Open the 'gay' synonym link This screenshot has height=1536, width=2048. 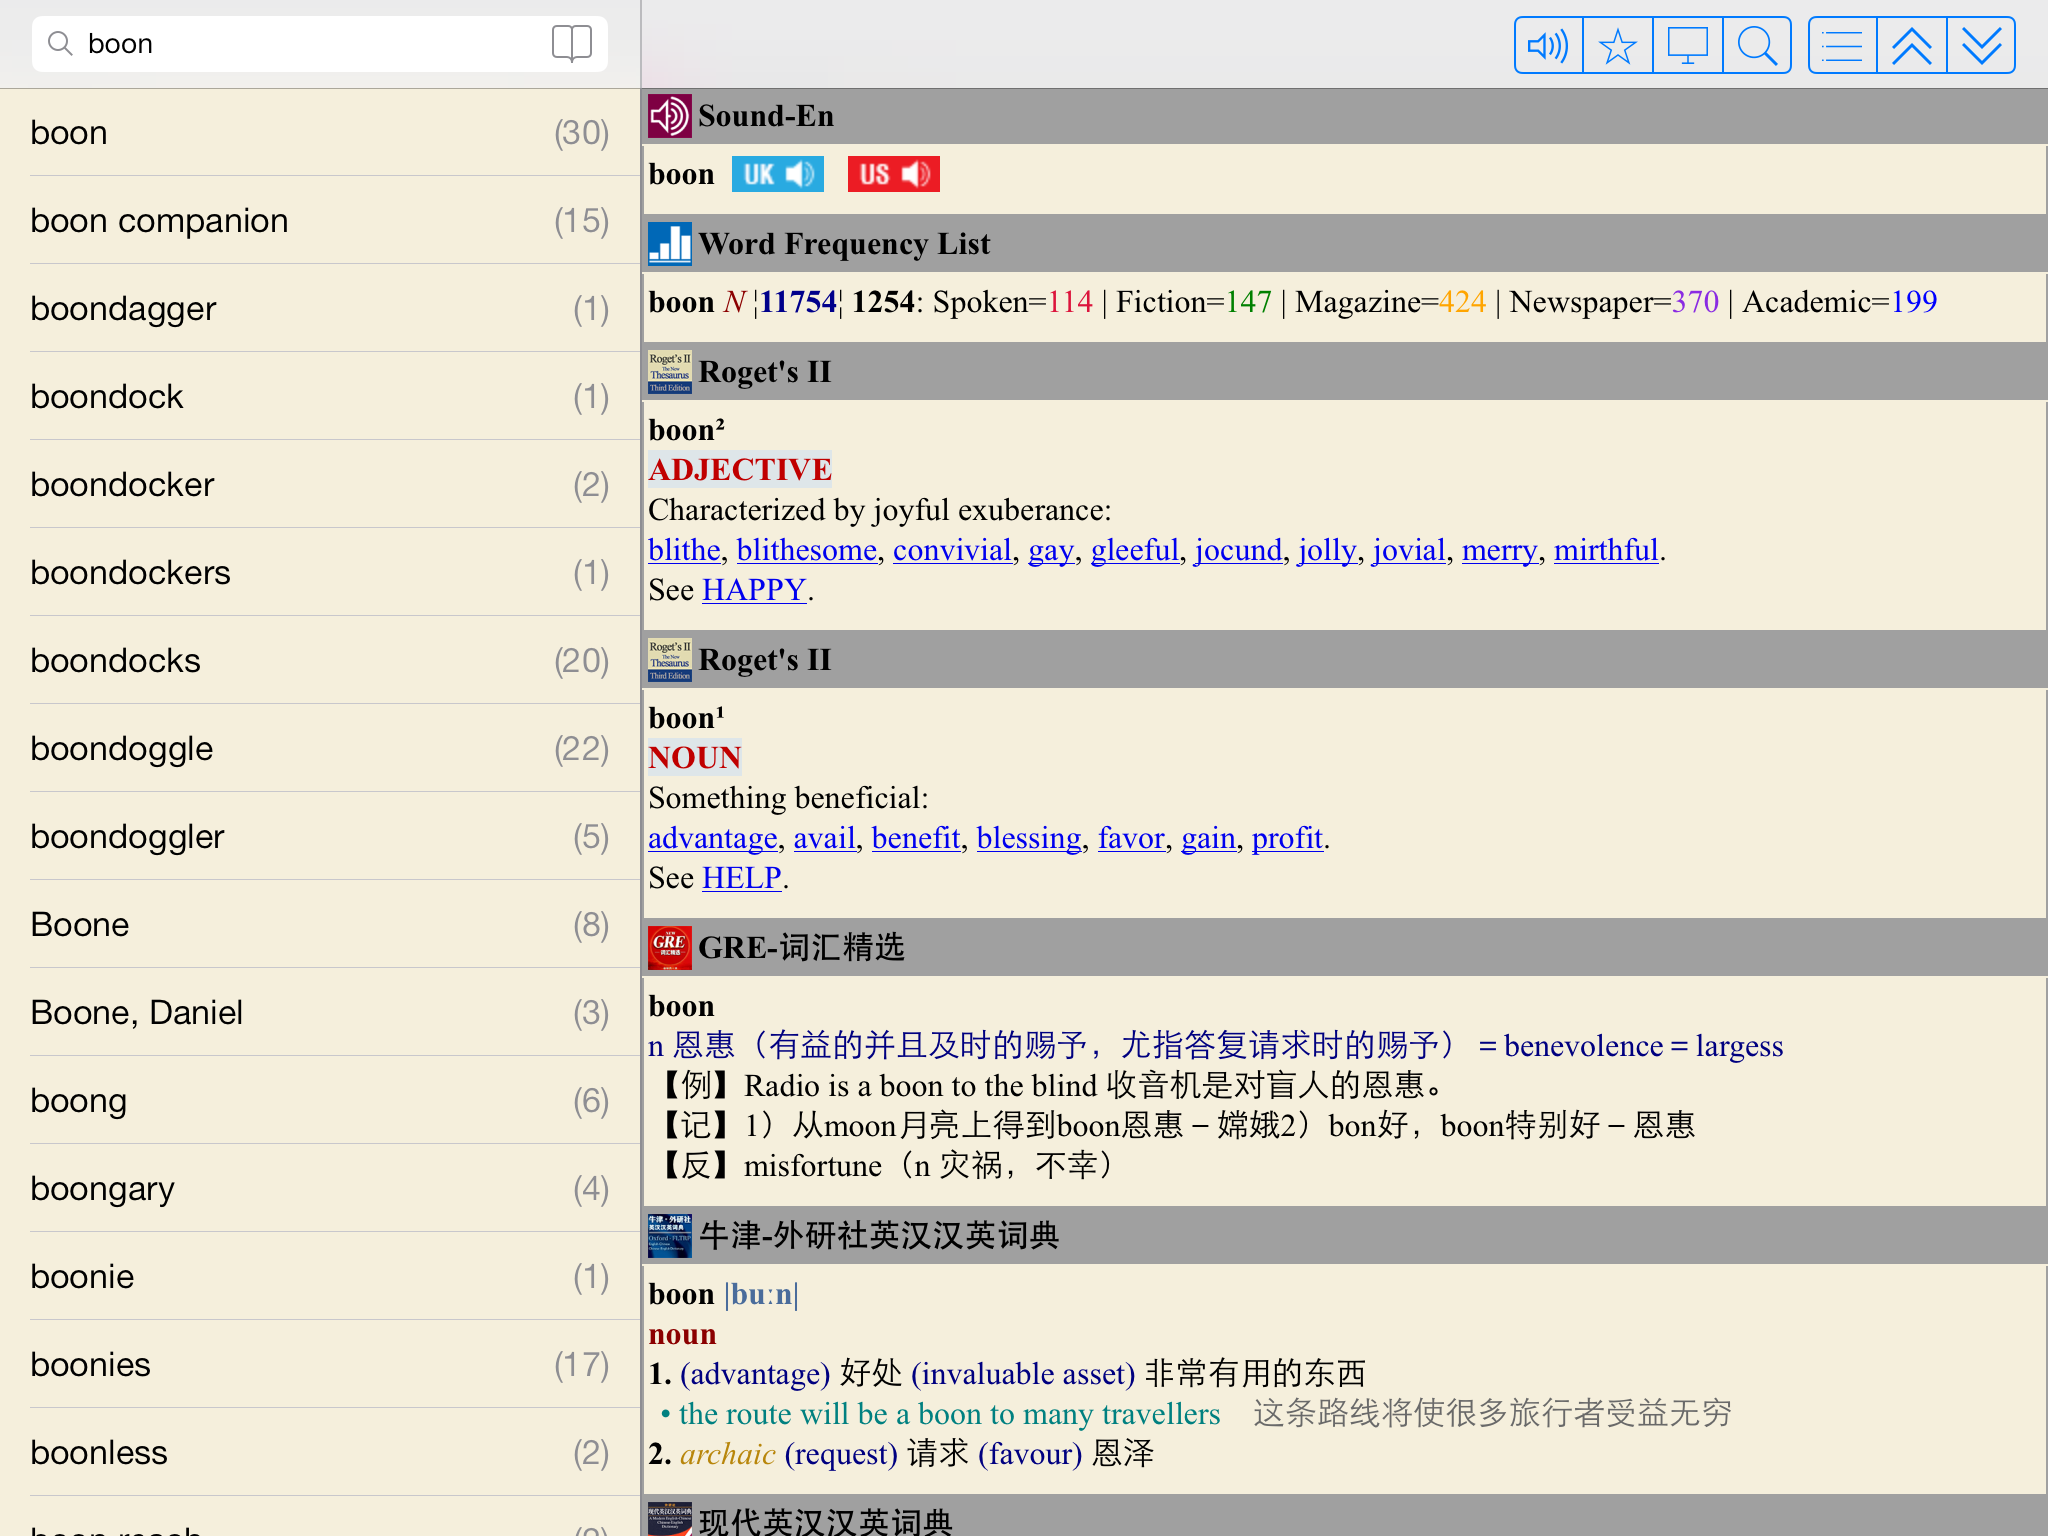coord(1051,550)
